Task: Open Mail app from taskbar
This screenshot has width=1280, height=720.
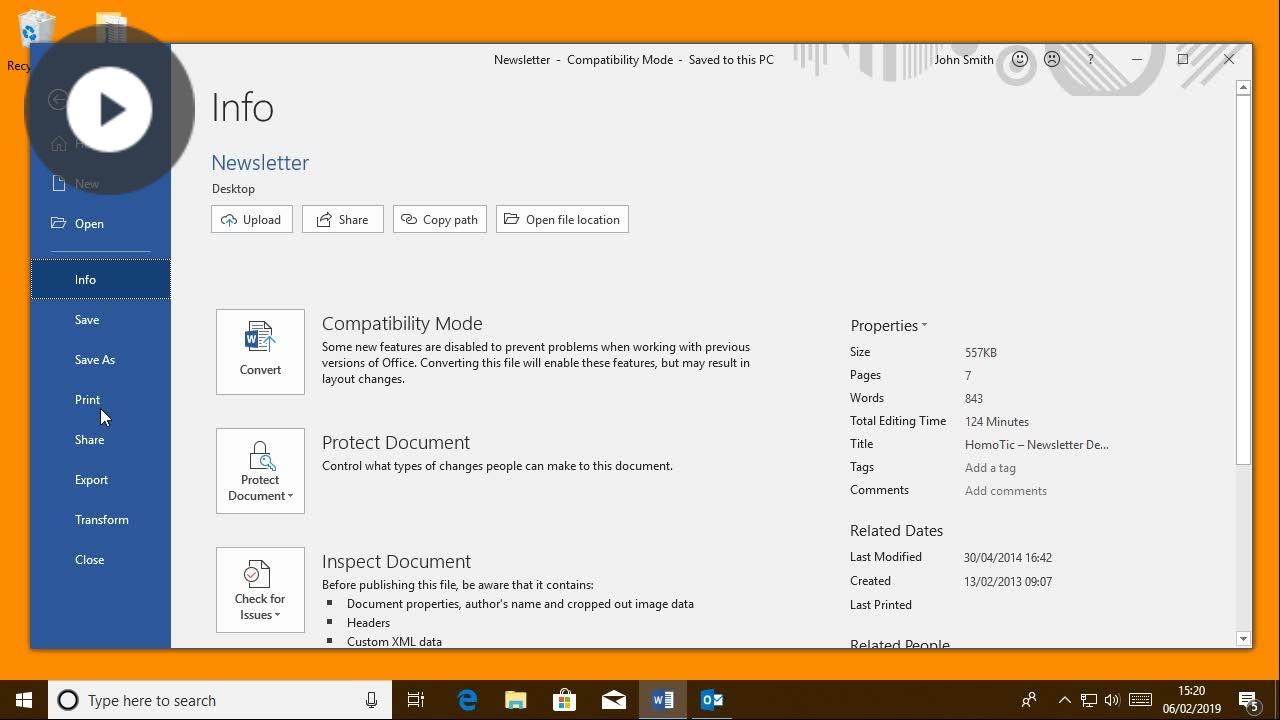Action: pyautogui.click(x=614, y=700)
